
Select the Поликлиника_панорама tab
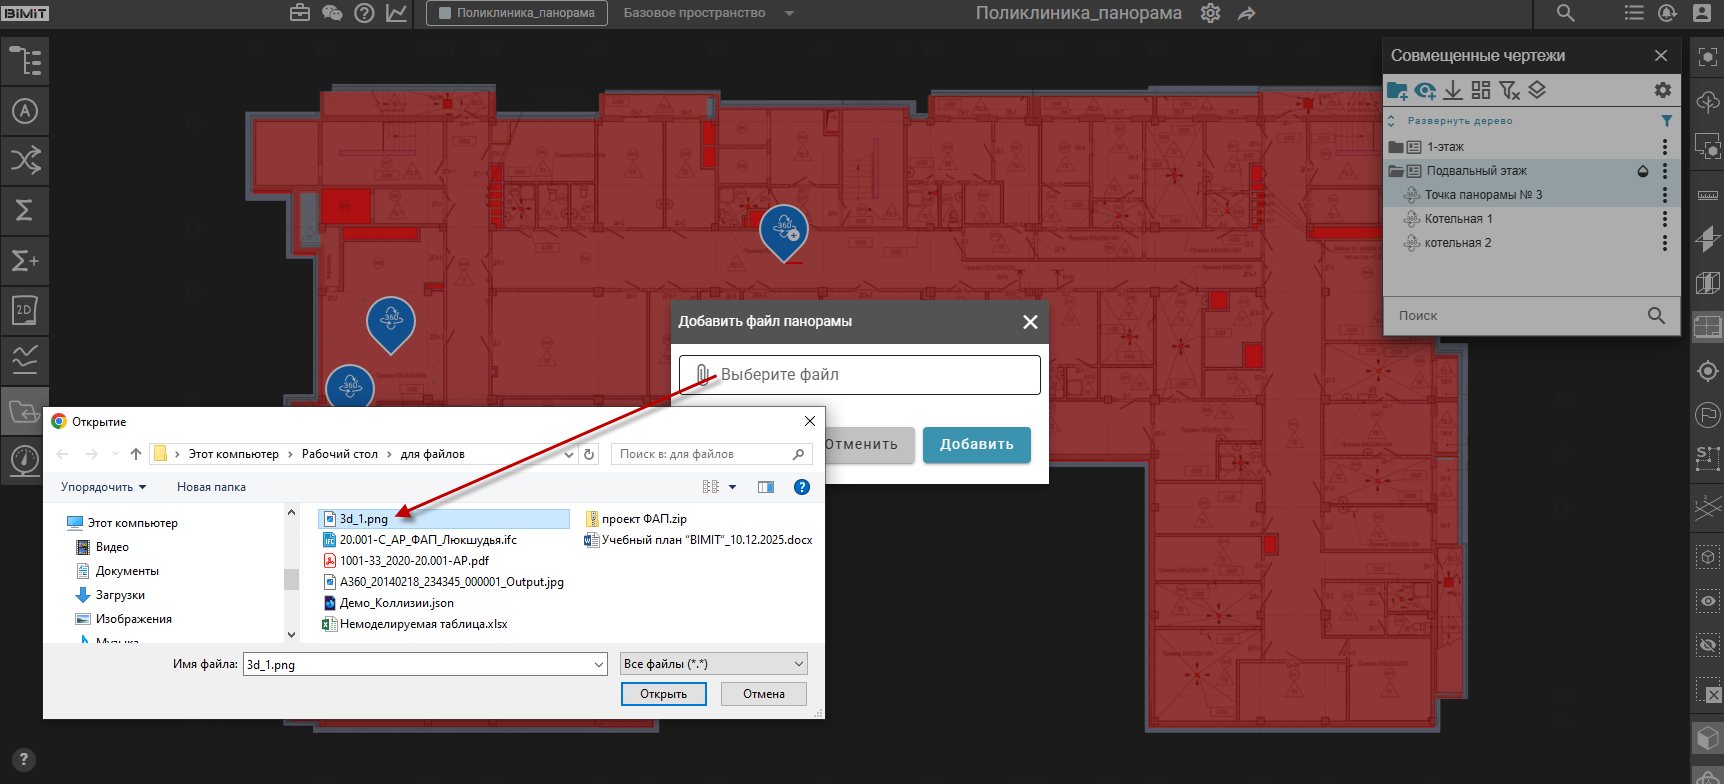coord(517,13)
